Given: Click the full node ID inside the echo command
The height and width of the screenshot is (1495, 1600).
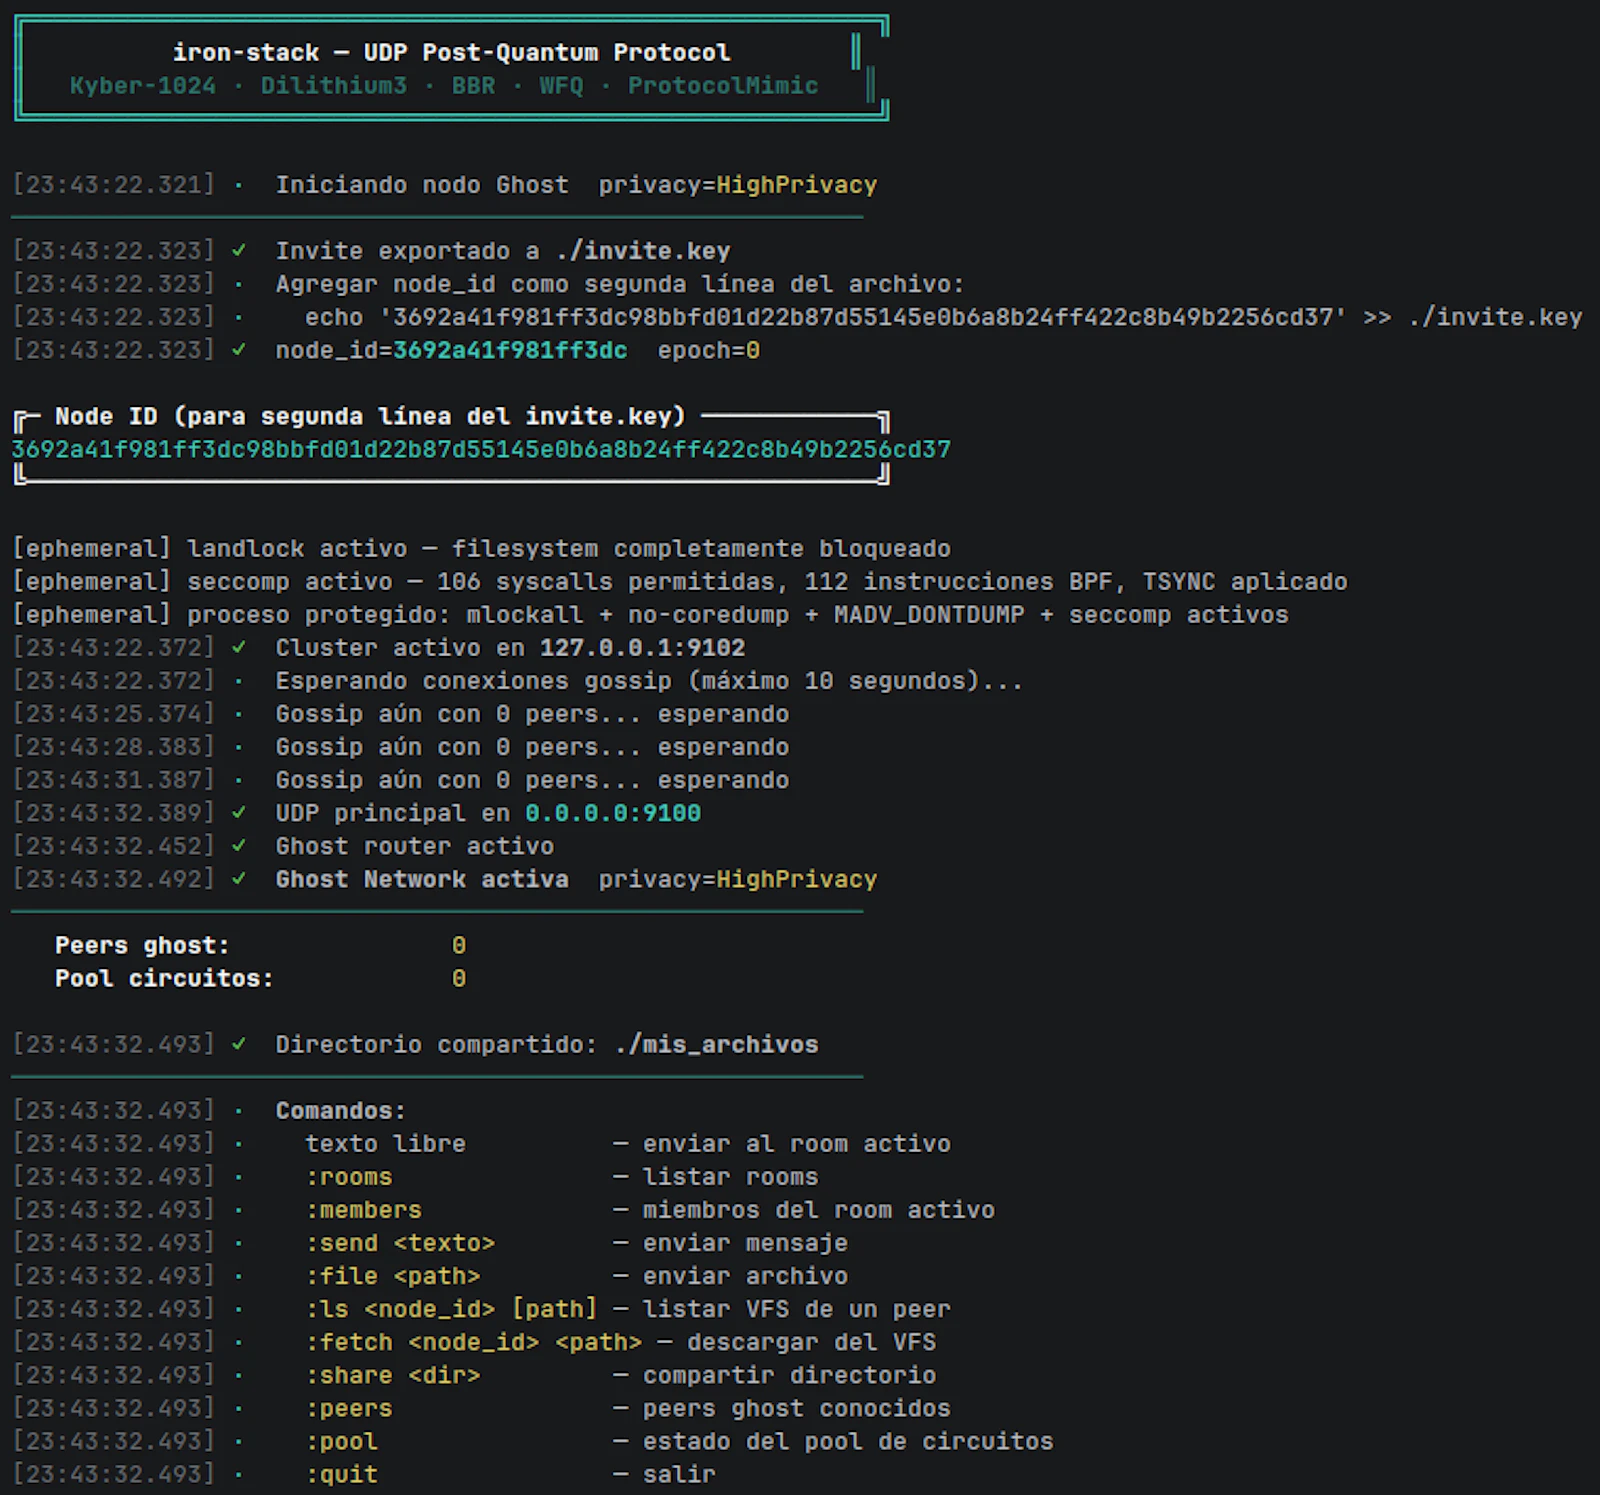Looking at the screenshot, I should click(x=863, y=317).
